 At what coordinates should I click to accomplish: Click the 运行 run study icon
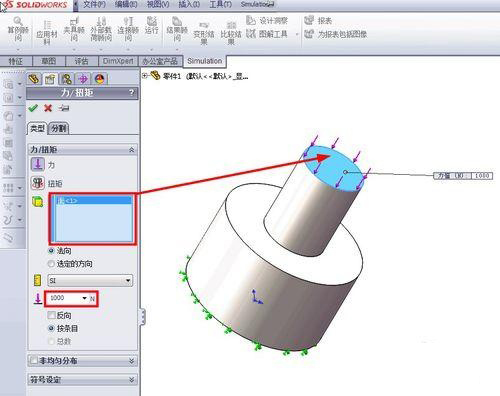tap(152, 22)
